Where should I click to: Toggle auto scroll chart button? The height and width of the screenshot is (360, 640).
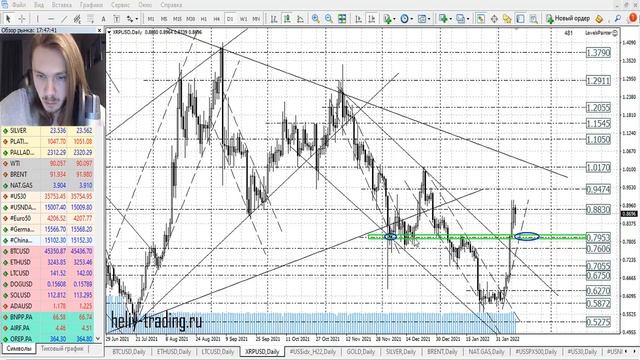tap(358, 19)
